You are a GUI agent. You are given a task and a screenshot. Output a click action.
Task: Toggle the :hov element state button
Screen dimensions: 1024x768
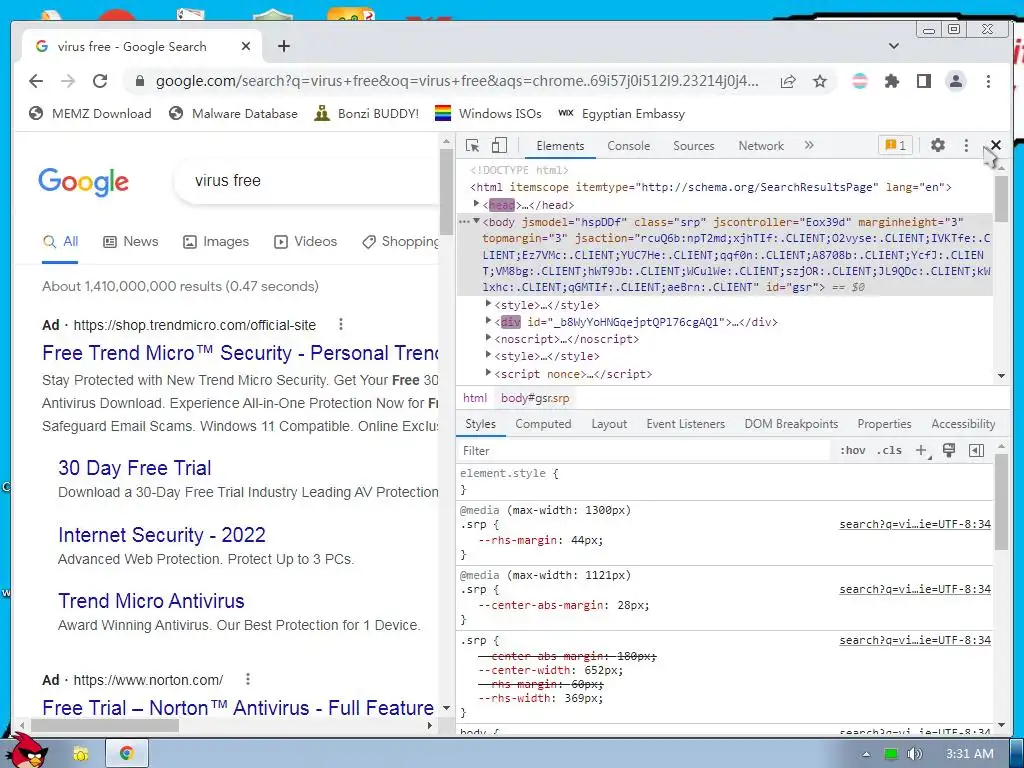[x=852, y=451]
